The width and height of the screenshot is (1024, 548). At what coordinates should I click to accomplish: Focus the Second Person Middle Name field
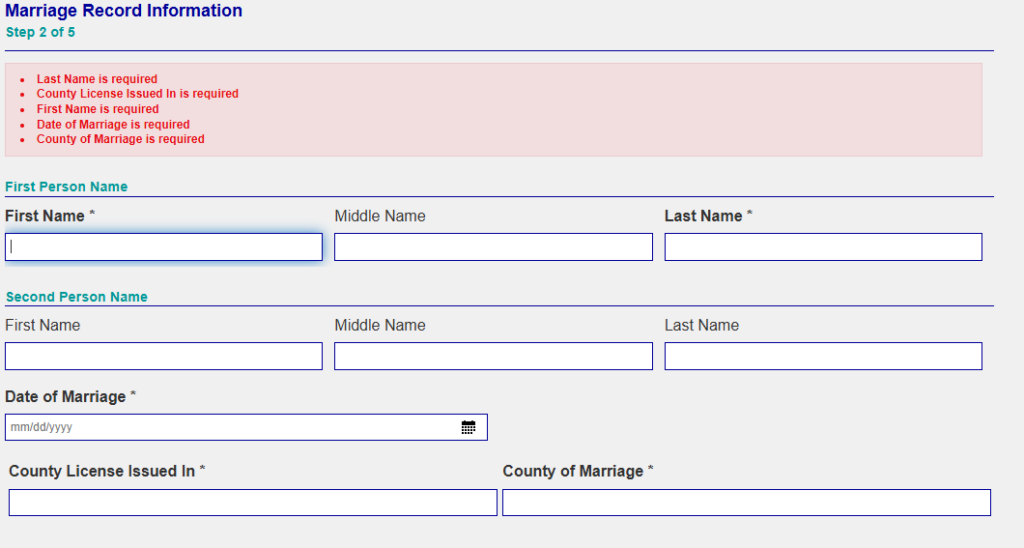click(x=493, y=356)
